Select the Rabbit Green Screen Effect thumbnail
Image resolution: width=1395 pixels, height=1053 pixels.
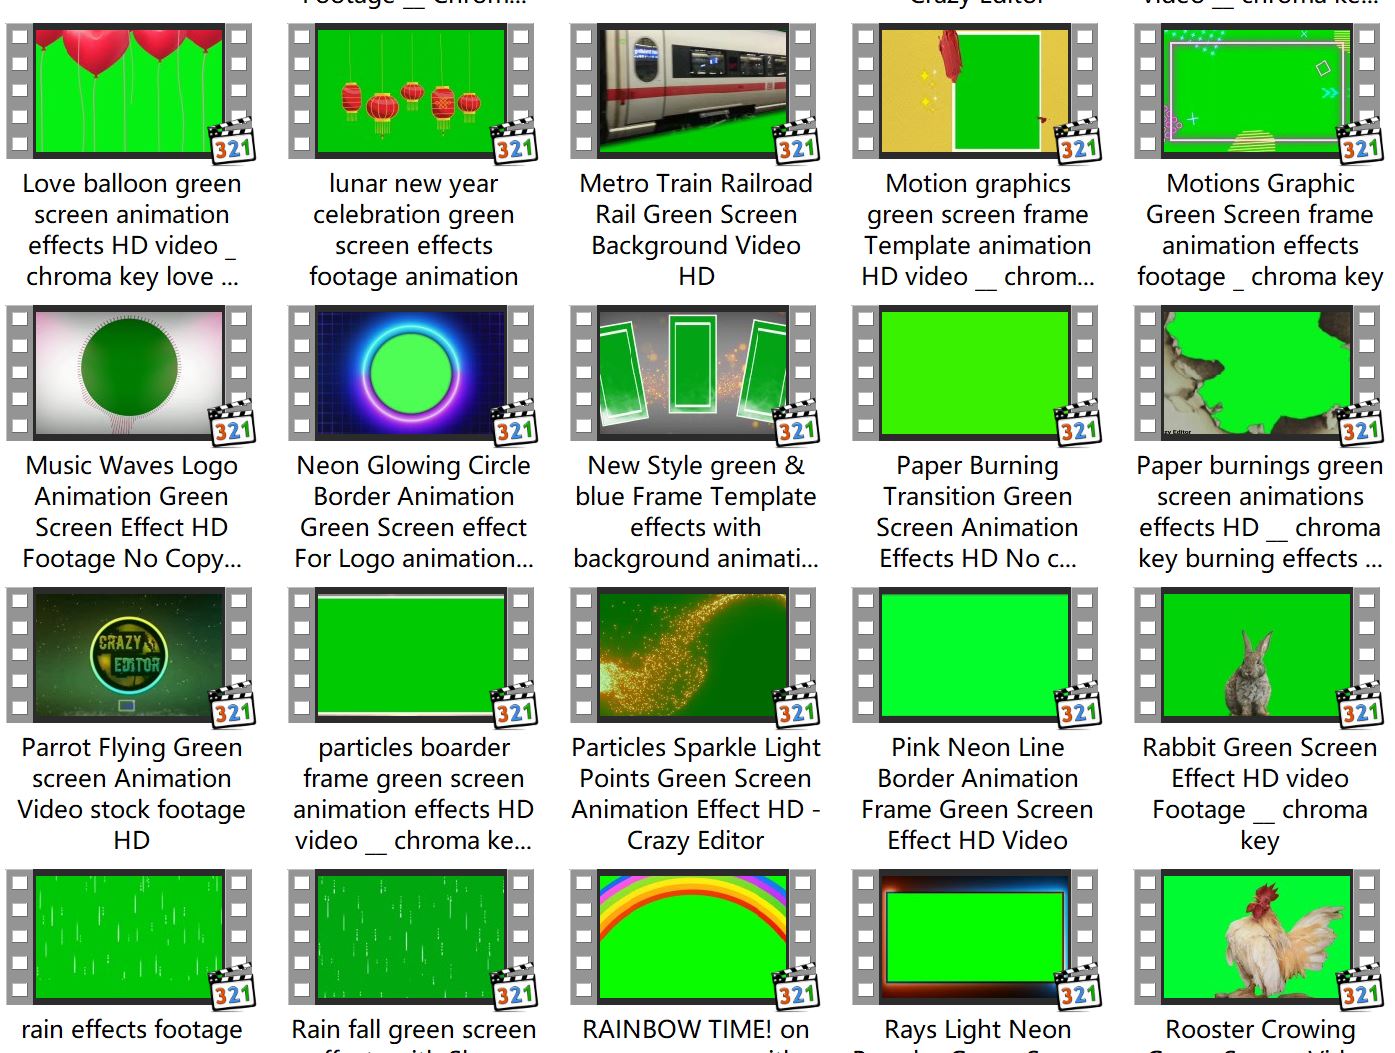pyautogui.click(x=1257, y=655)
